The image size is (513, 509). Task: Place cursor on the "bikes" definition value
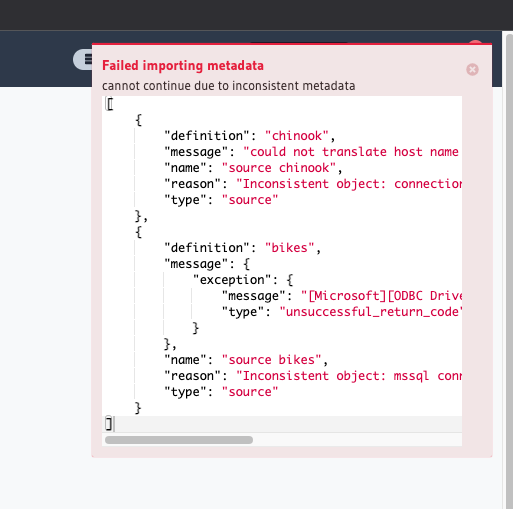point(289,248)
